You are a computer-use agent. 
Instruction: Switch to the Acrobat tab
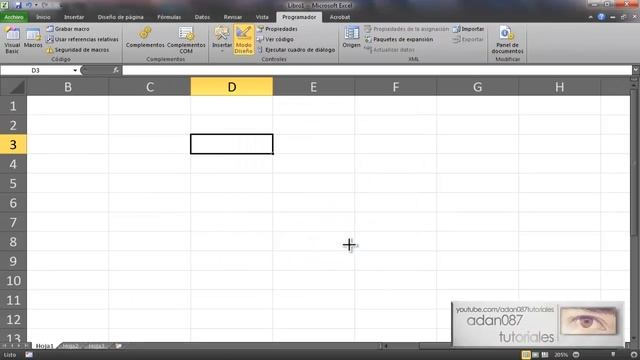tap(340, 17)
